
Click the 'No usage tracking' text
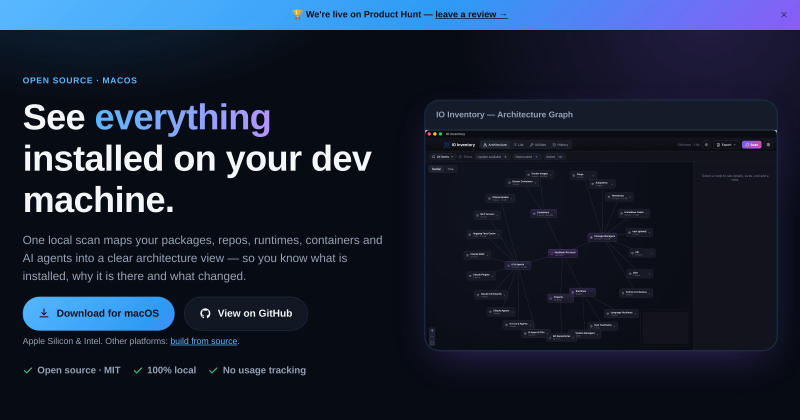264,370
